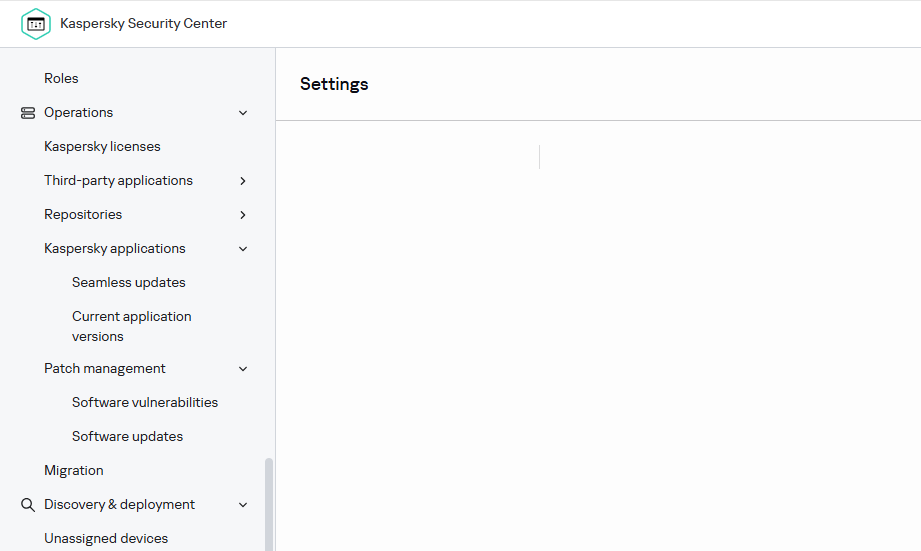Viewport: 921px width, 551px height.
Task: Collapse the Kaspersky applications chevron
Action: [x=243, y=249]
